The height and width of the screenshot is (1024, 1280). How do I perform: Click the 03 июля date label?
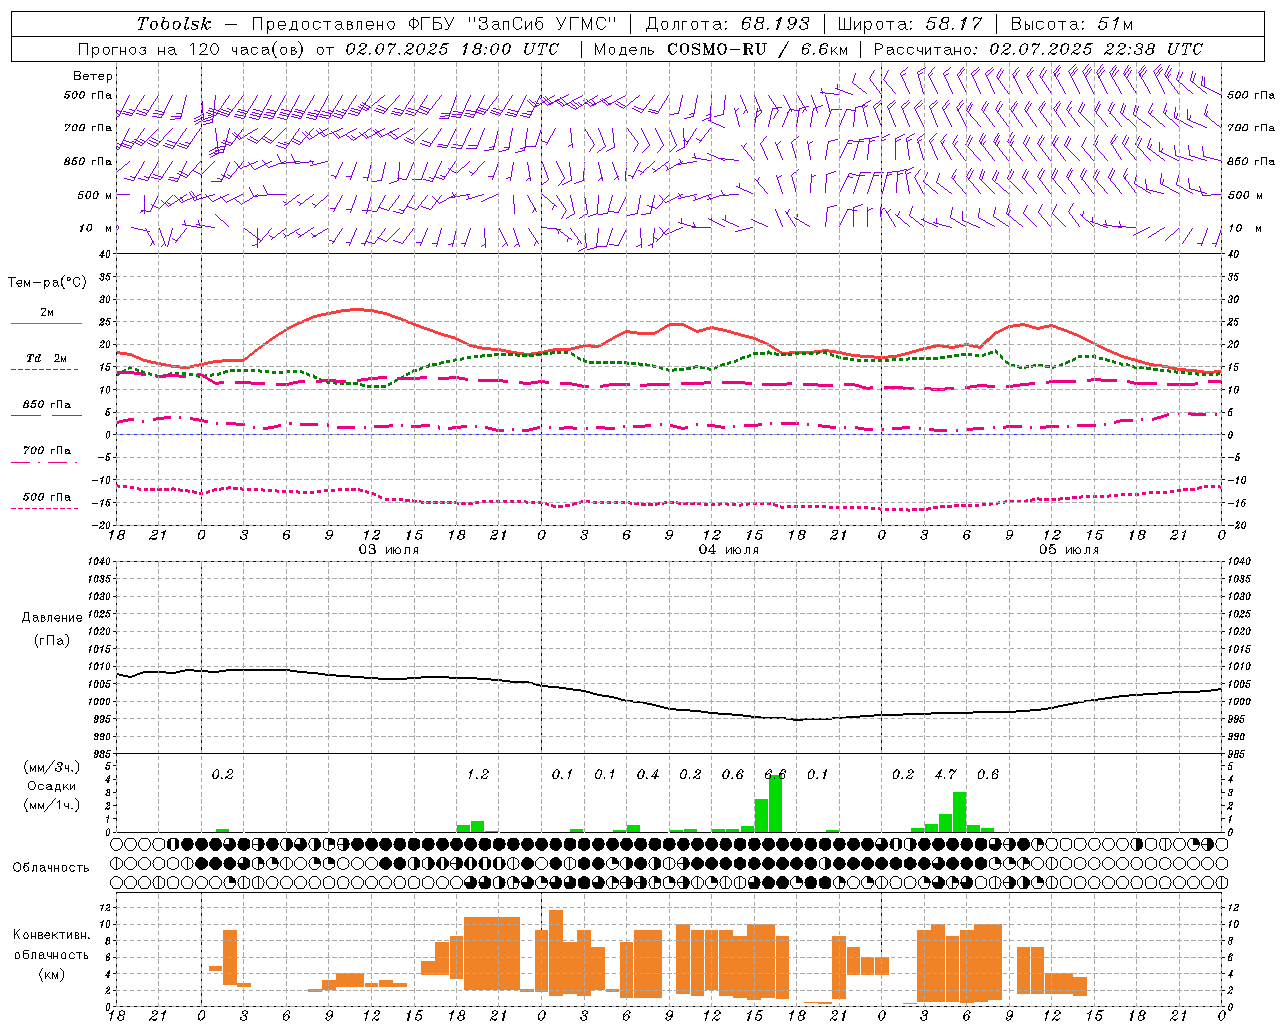click(x=389, y=550)
